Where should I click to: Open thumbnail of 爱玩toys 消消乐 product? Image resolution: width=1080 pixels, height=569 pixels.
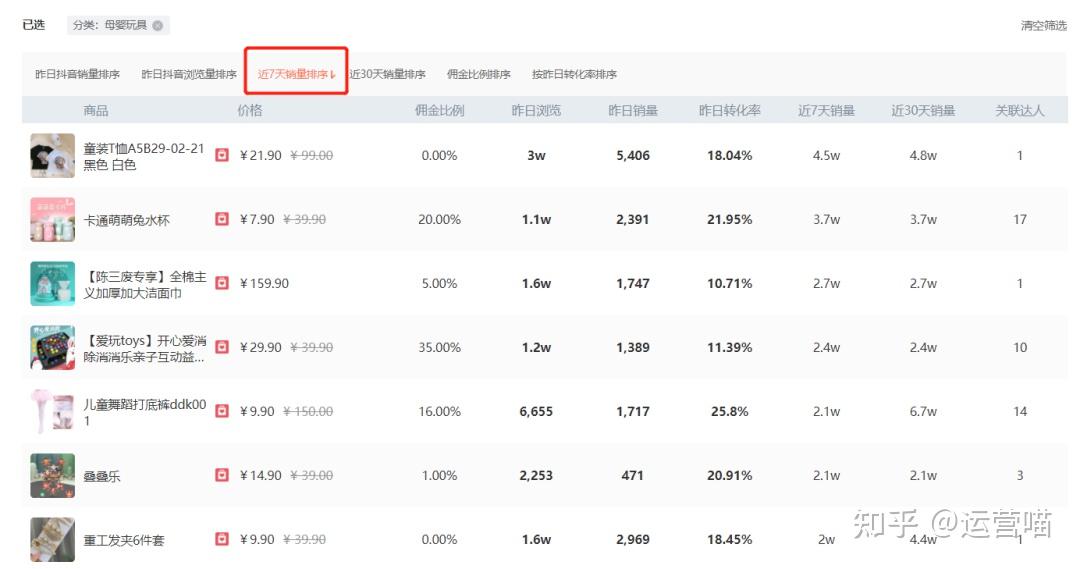click(x=52, y=347)
